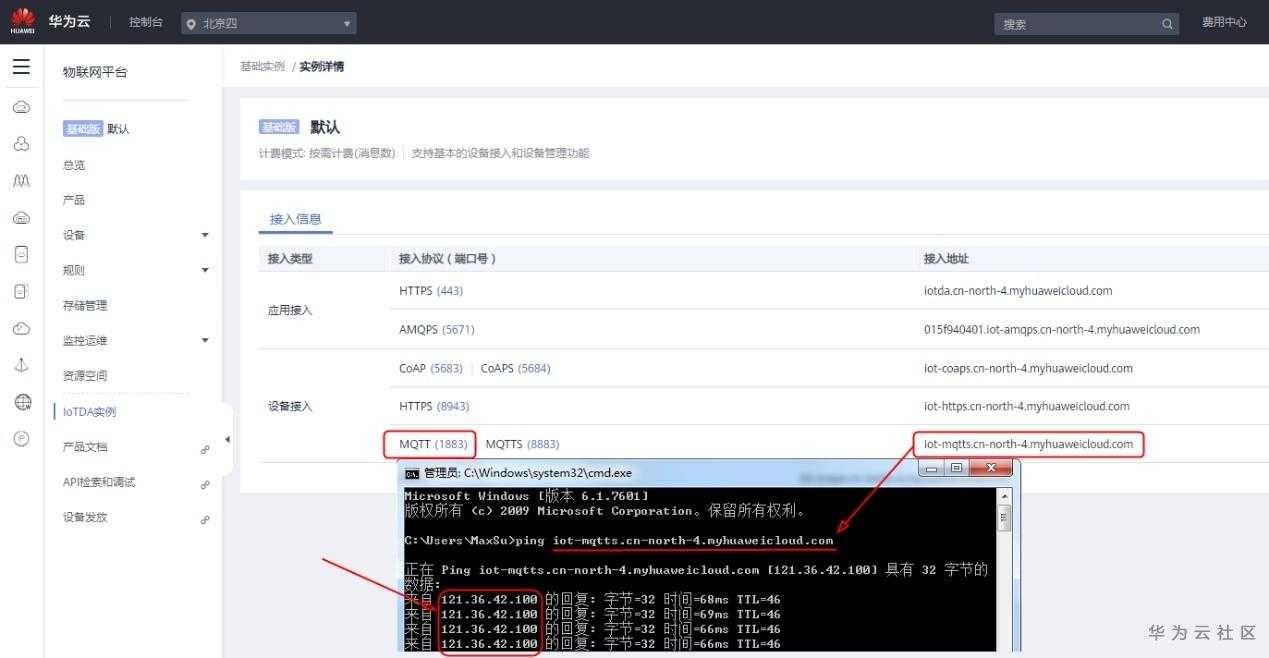Click the location pin icon beside 北京四
The image size is (1269, 658).
pos(191,24)
